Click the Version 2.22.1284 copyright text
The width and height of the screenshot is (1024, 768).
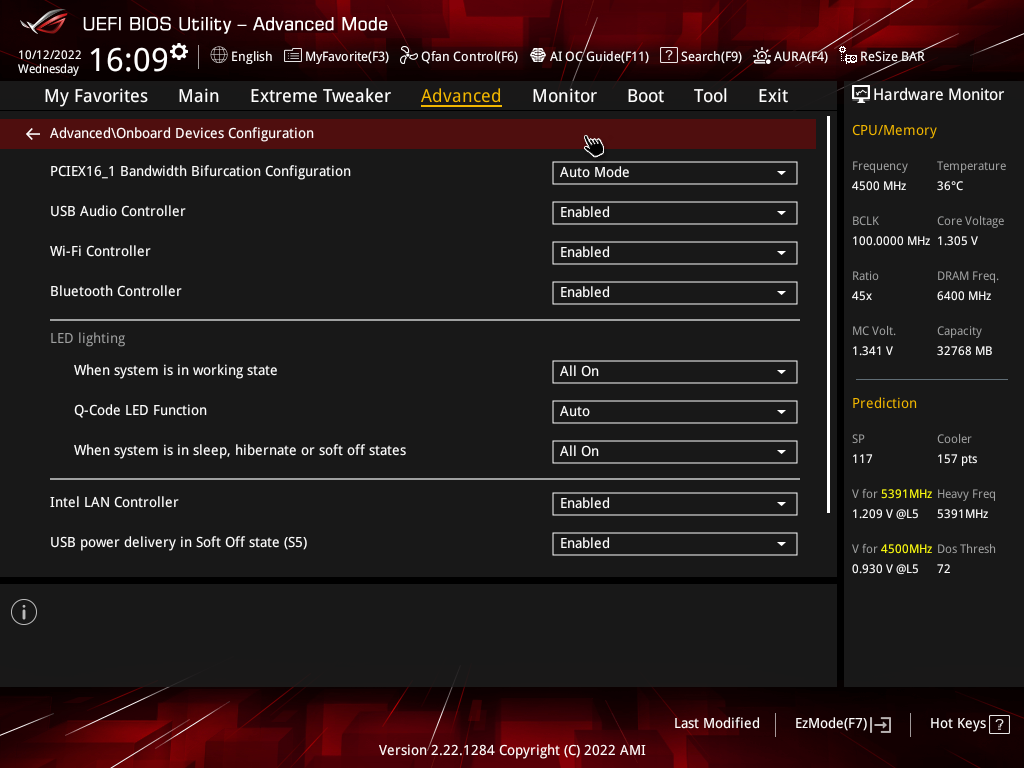tap(512, 750)
